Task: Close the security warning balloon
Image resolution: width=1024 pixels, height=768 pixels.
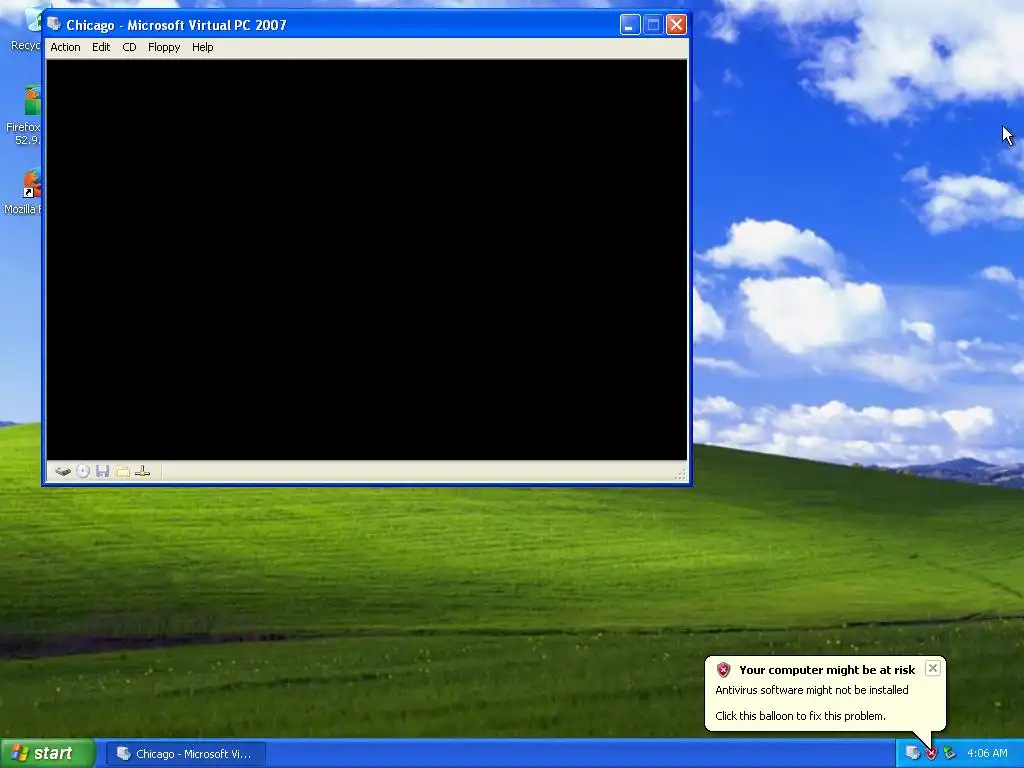Action: click(933, 668)
